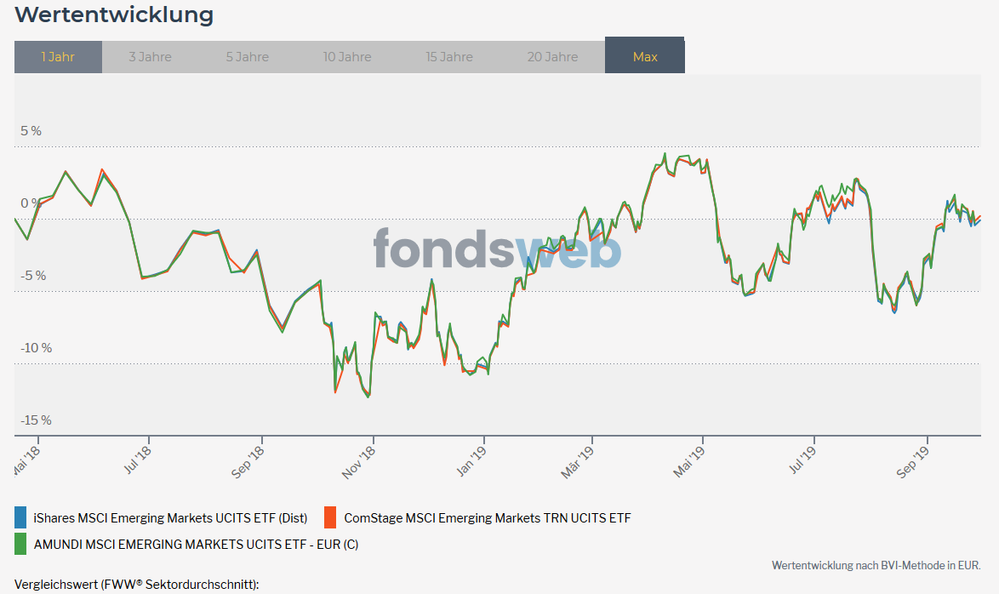Click the 5 % y-axis label

[31, 131]
